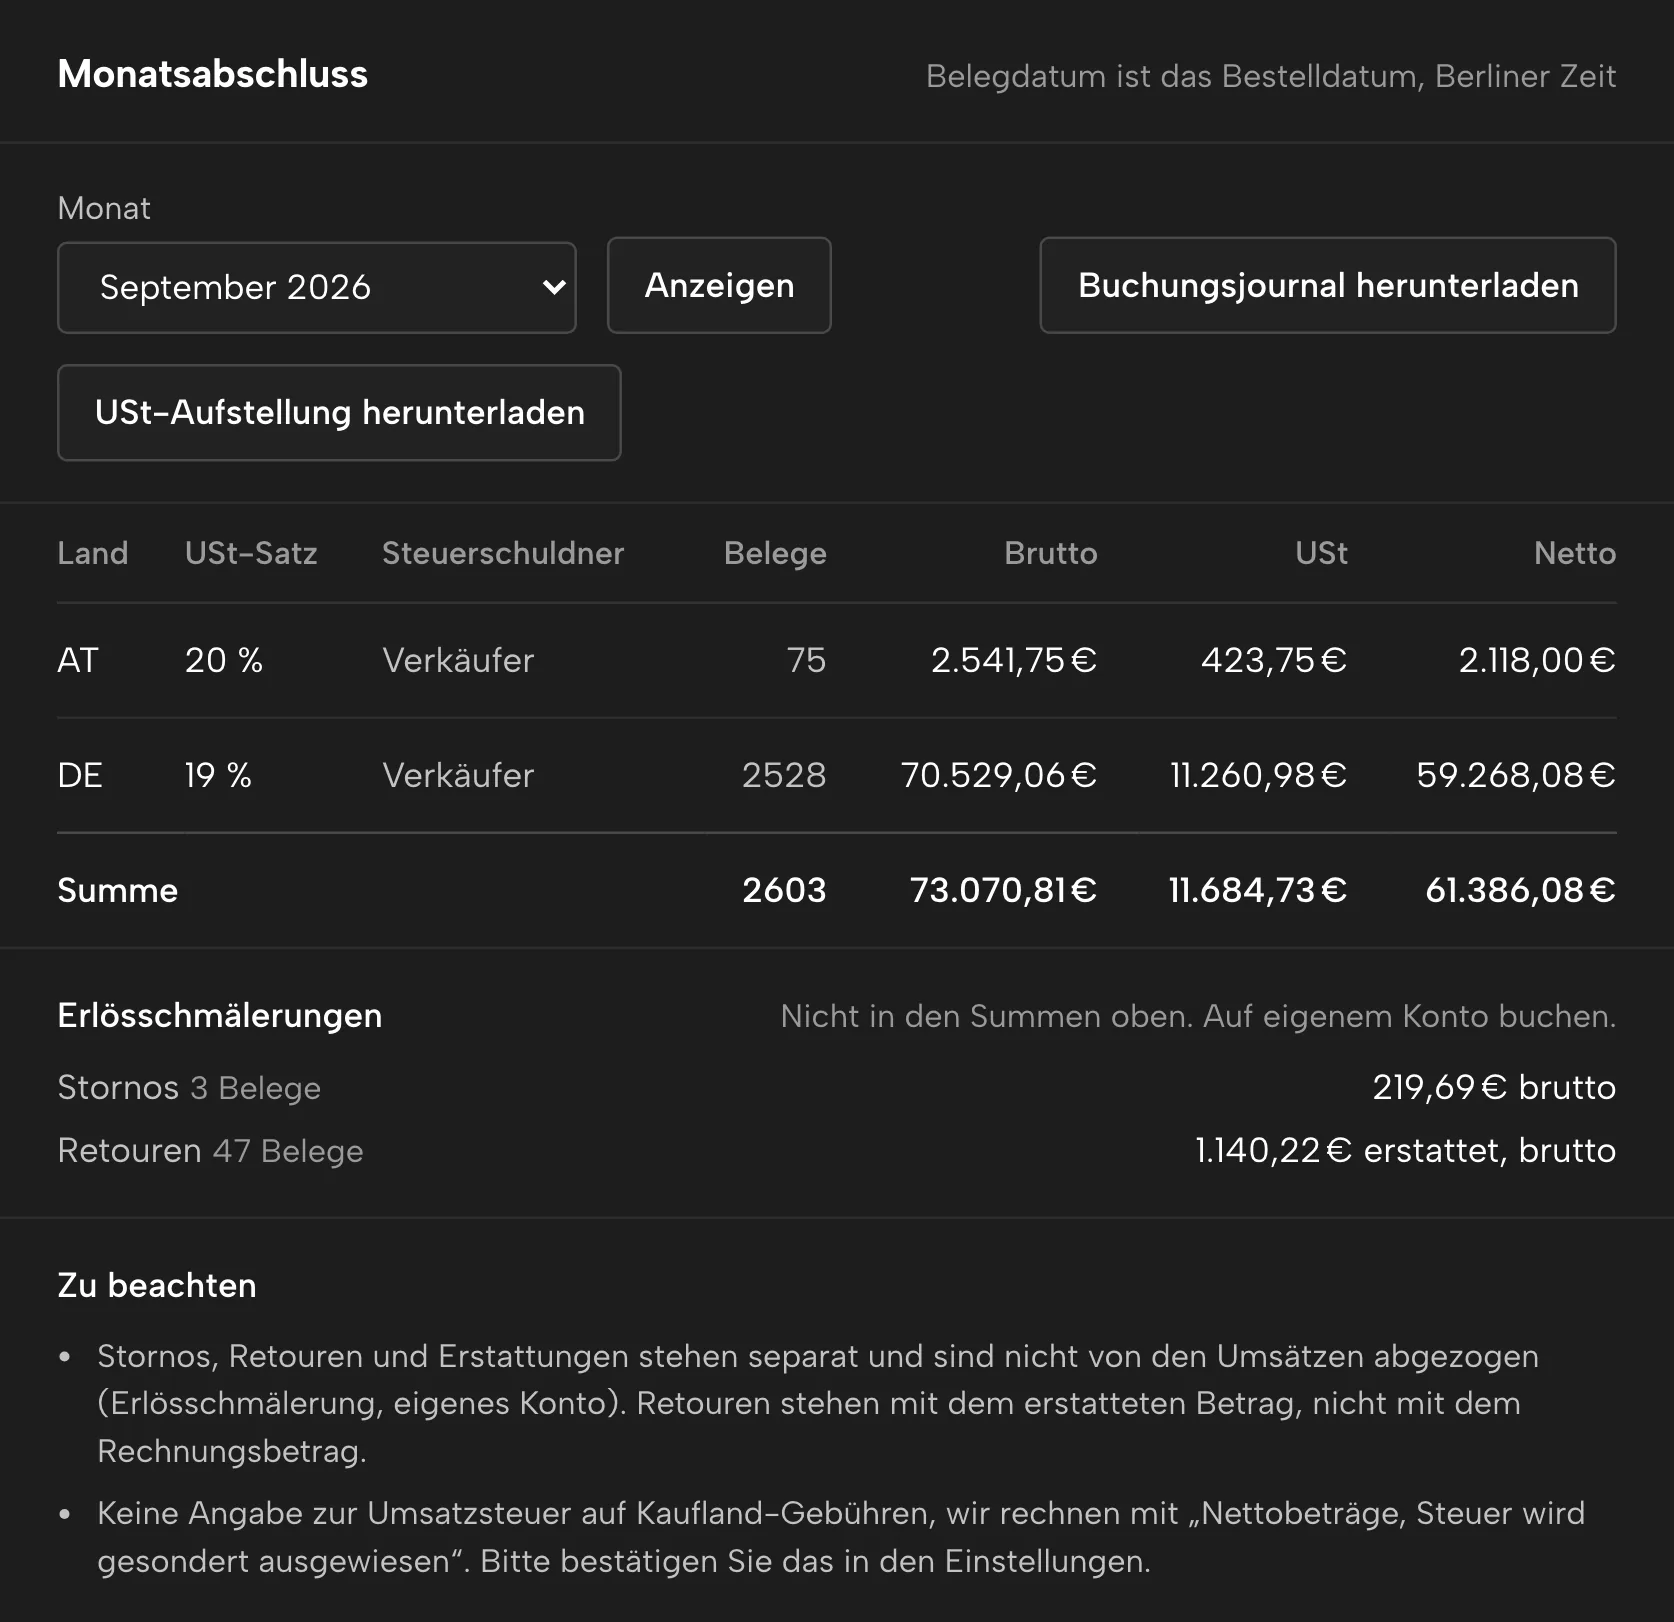Click the Retouren 47 Belege entry
The width and height of the screenshot is (1674, 1622).
[x=210, y=1150]
